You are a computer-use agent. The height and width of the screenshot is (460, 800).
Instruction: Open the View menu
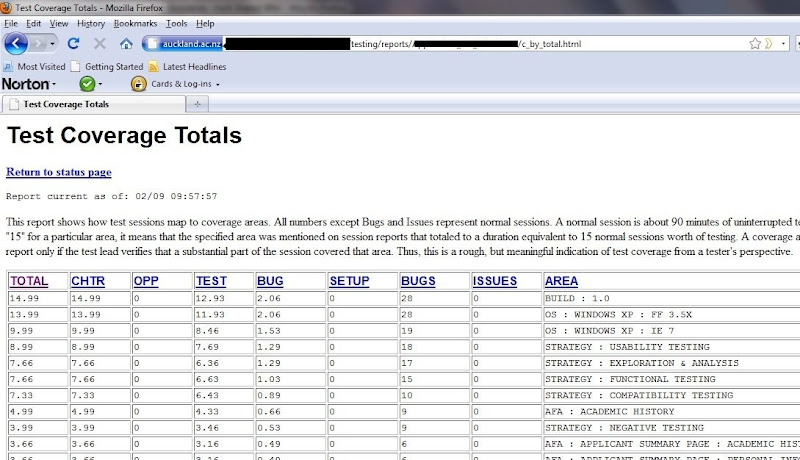[x=59, y=23]
